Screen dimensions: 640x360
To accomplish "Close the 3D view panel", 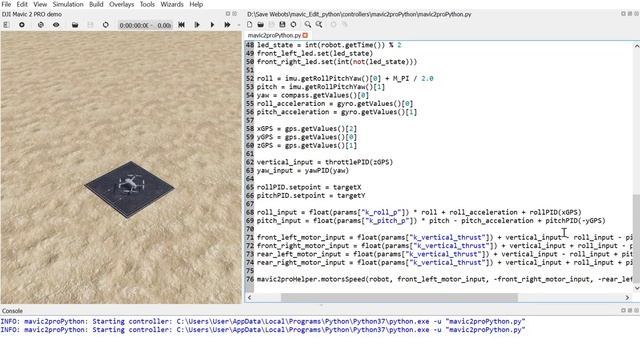I will [235, 14].
